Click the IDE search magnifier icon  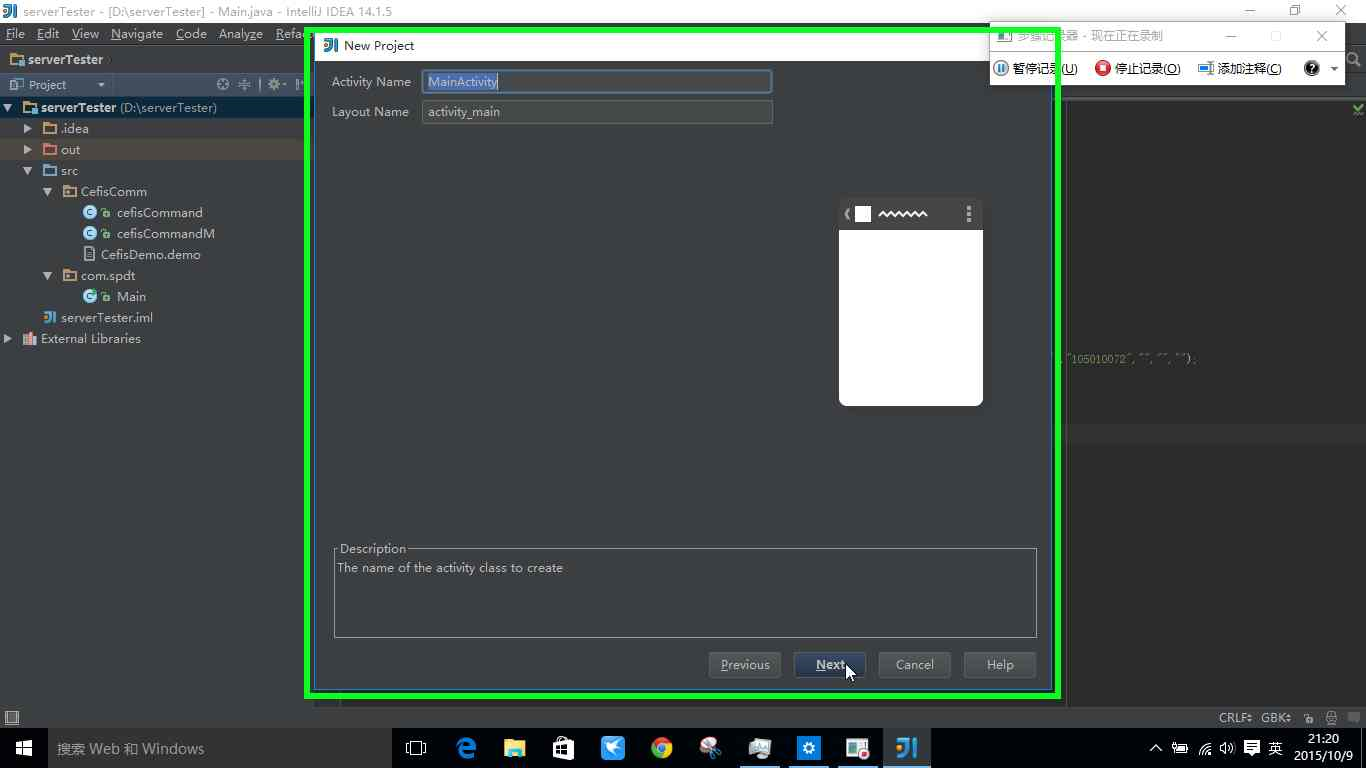click(1354, 60)
